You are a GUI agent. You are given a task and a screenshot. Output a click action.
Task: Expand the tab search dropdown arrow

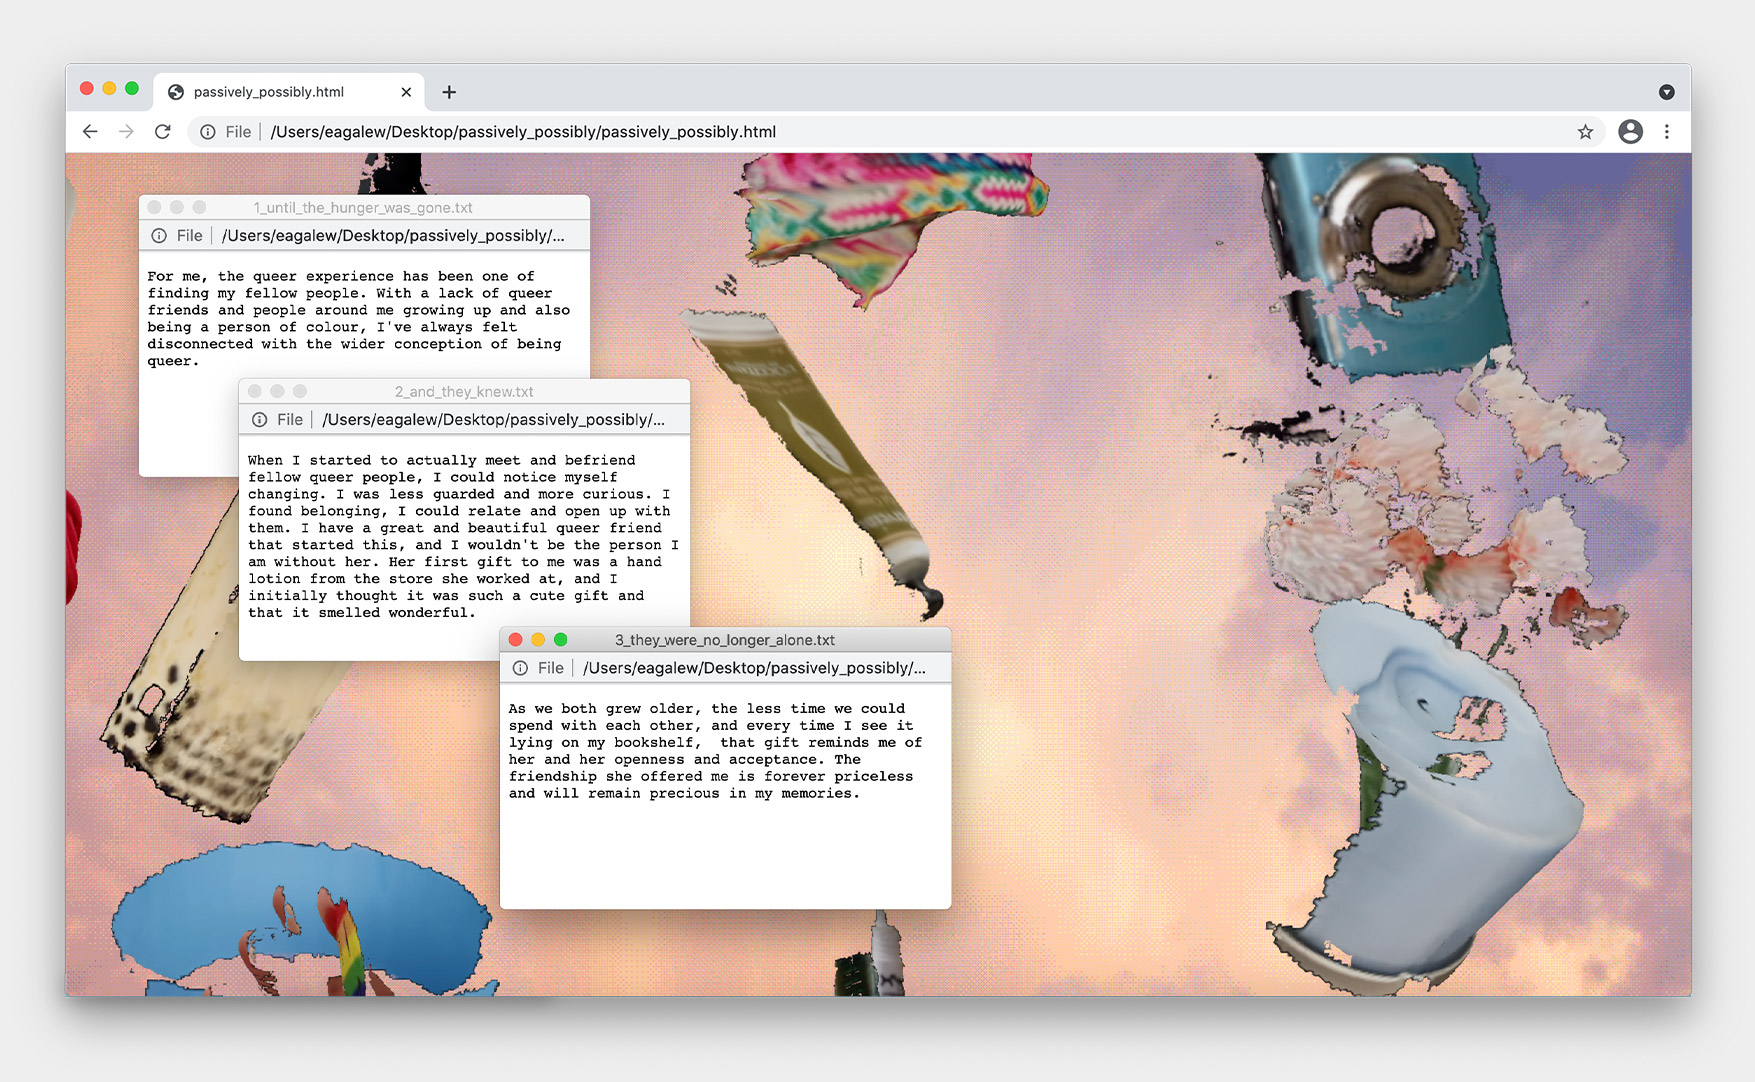pyautogui.click(x=1666, y=92)
